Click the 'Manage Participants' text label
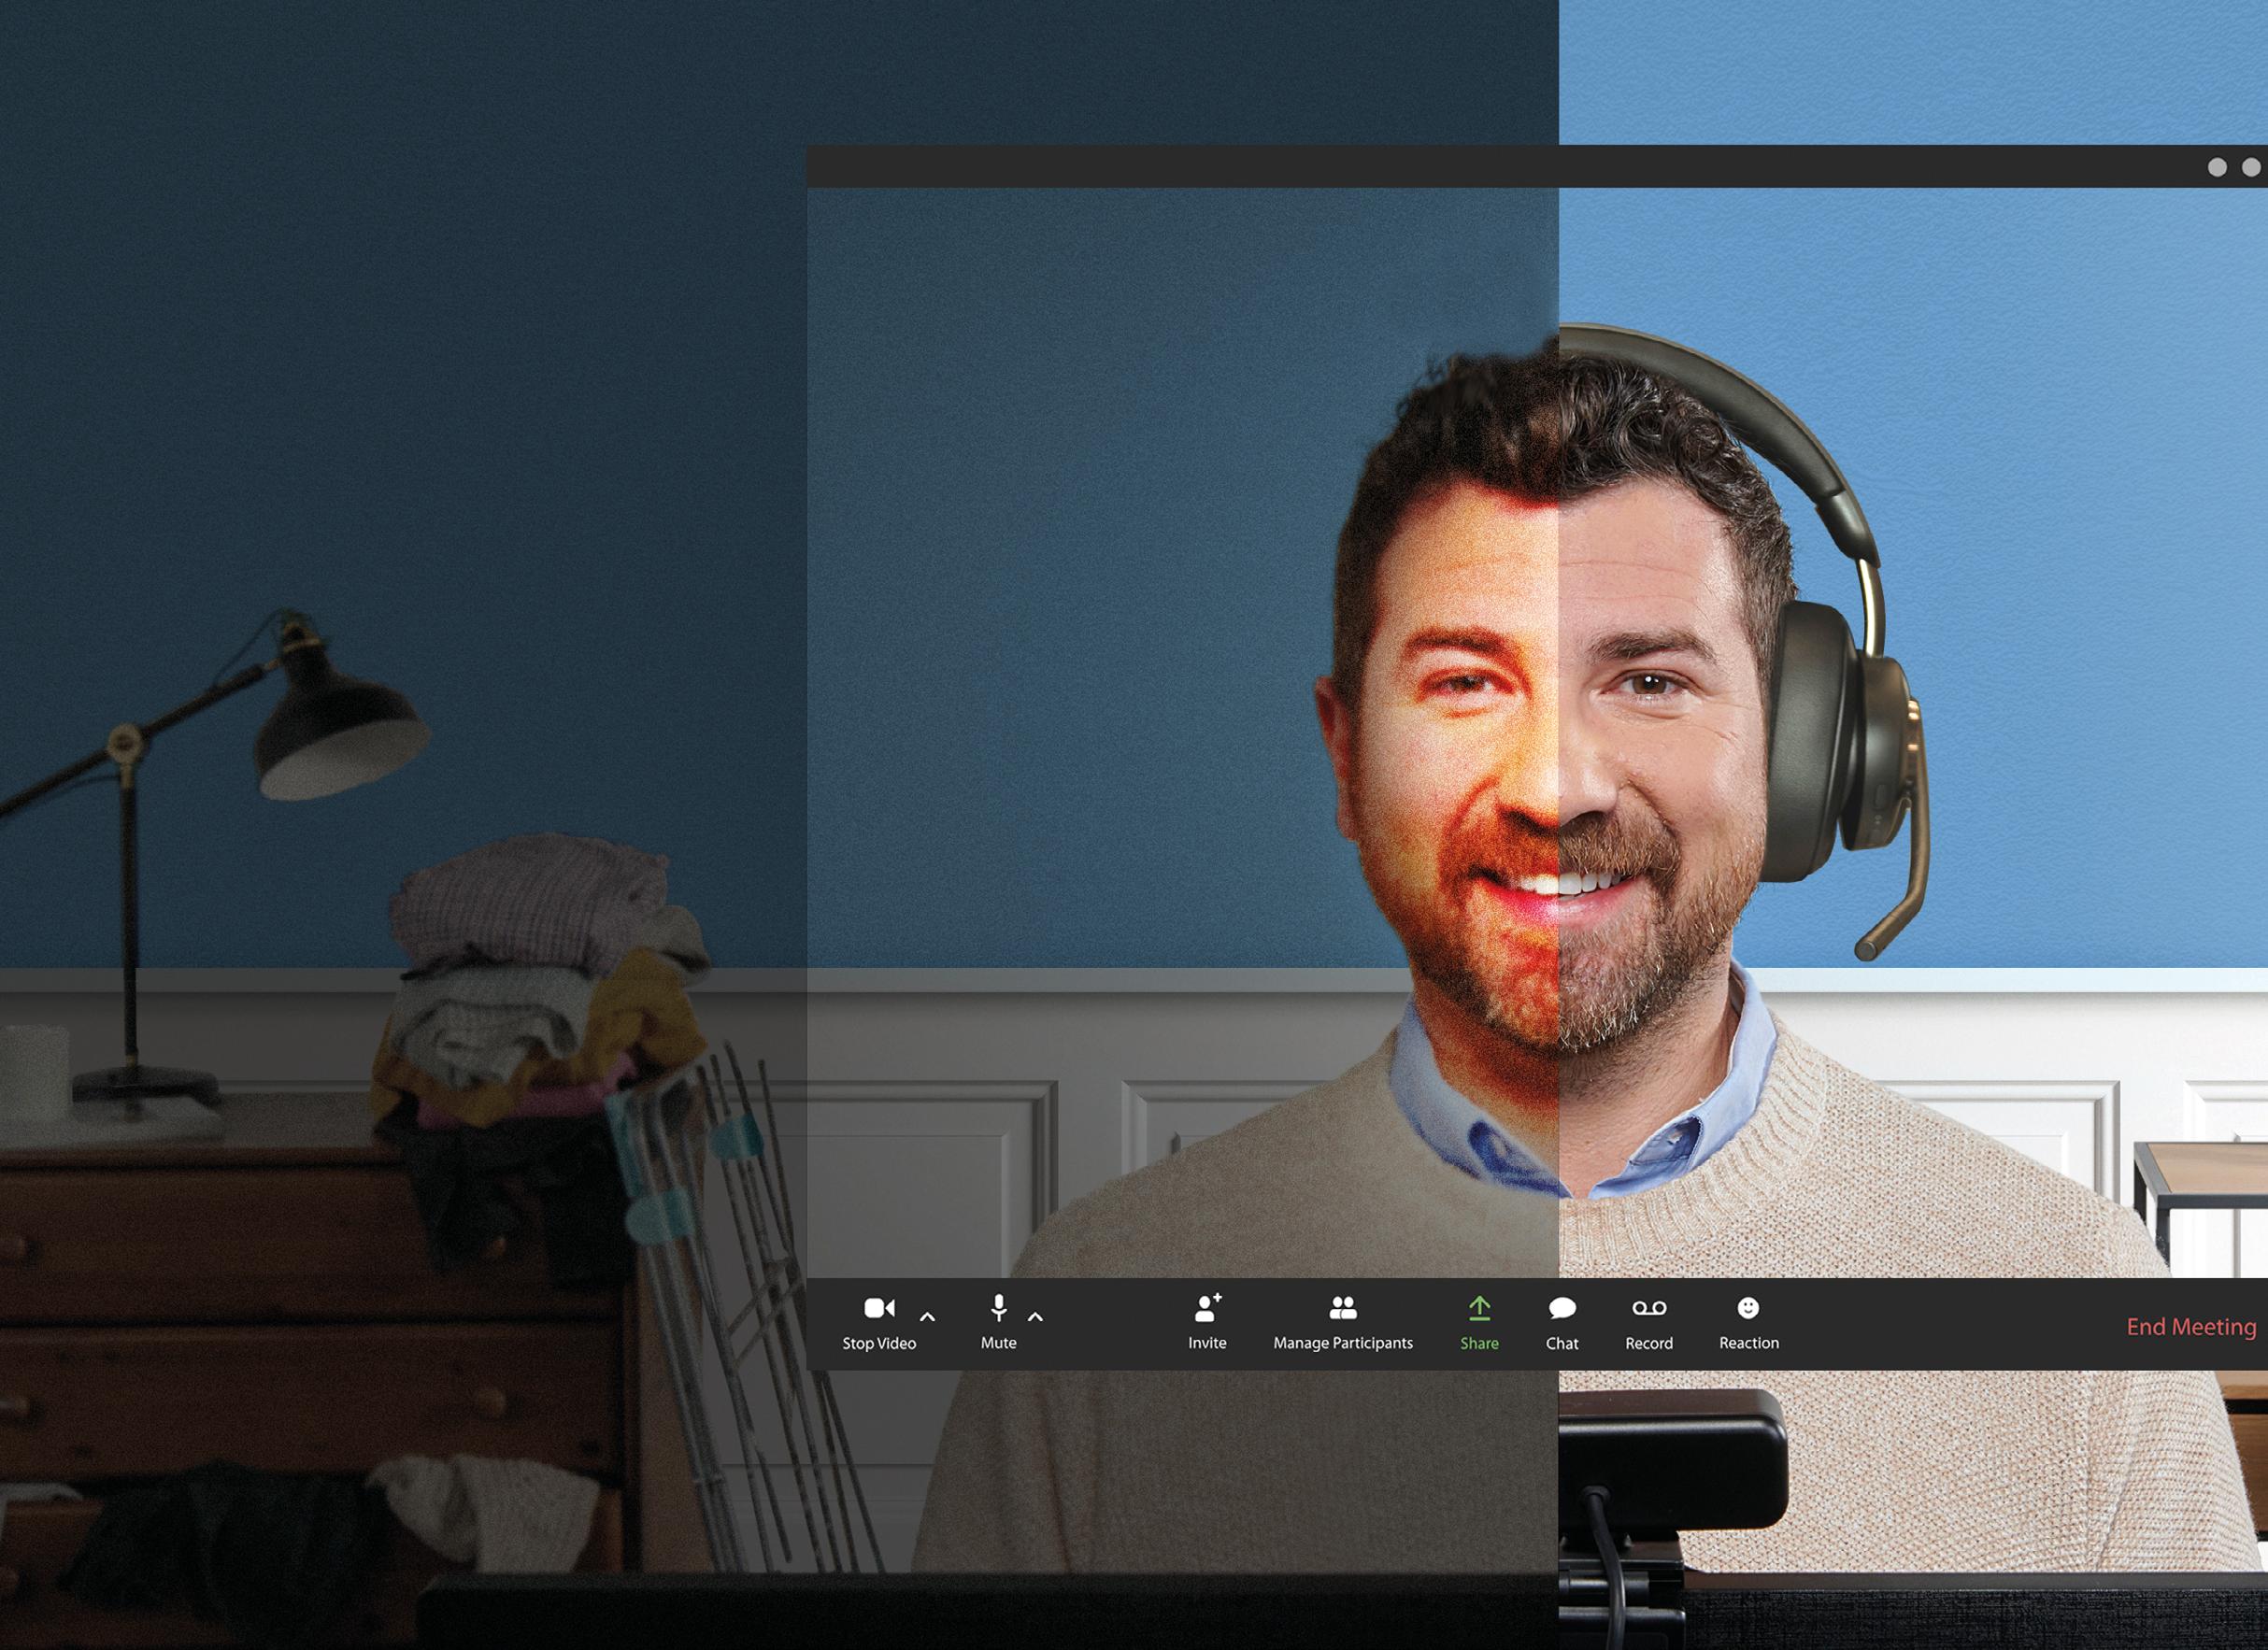 point(1342,1343)
